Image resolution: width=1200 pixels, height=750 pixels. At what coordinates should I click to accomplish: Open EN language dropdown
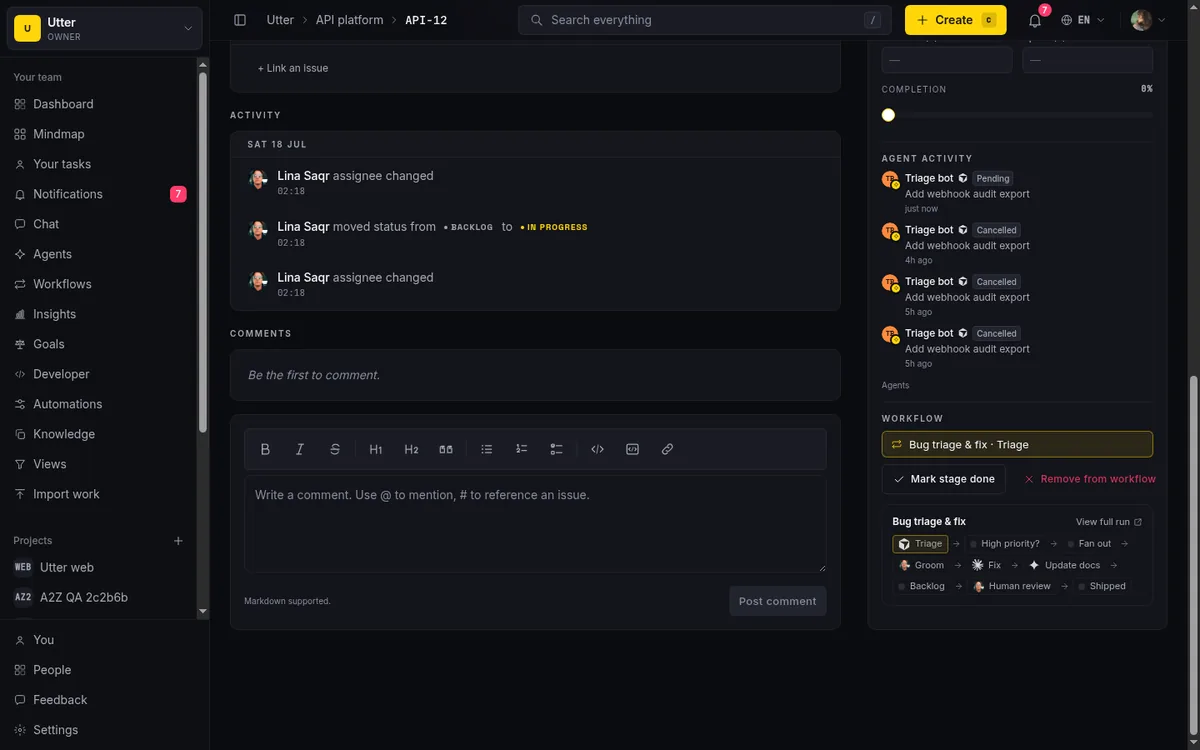(1083, 20)
